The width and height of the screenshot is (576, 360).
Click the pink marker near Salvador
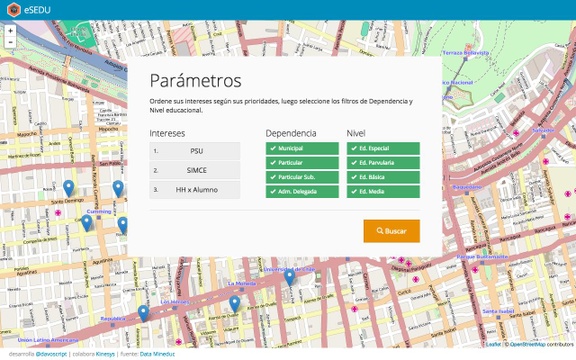(x=516, y=133)
